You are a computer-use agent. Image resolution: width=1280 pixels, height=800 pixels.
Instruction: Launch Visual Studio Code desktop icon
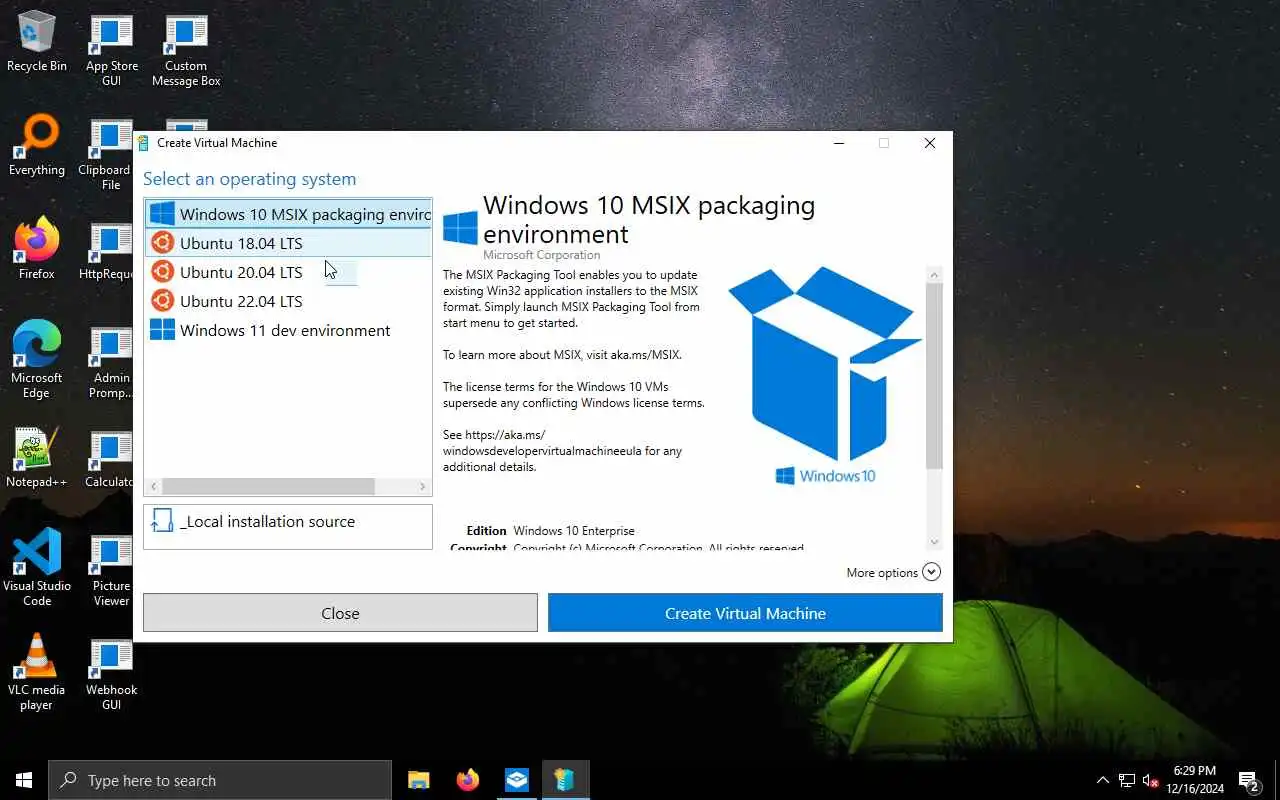point(37,569)
